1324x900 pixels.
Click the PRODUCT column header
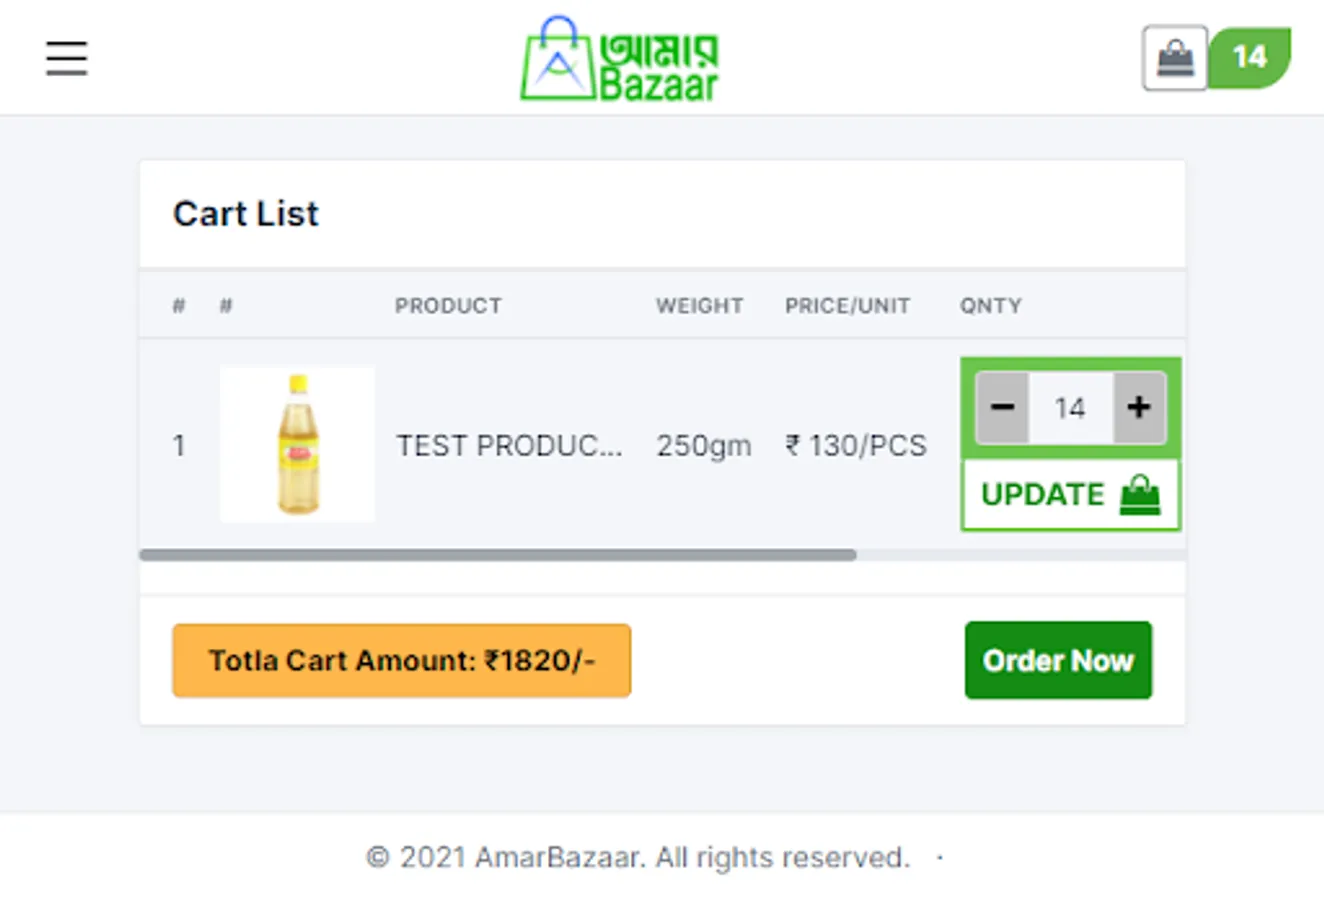pyautogui.click(x=448, y=306)
